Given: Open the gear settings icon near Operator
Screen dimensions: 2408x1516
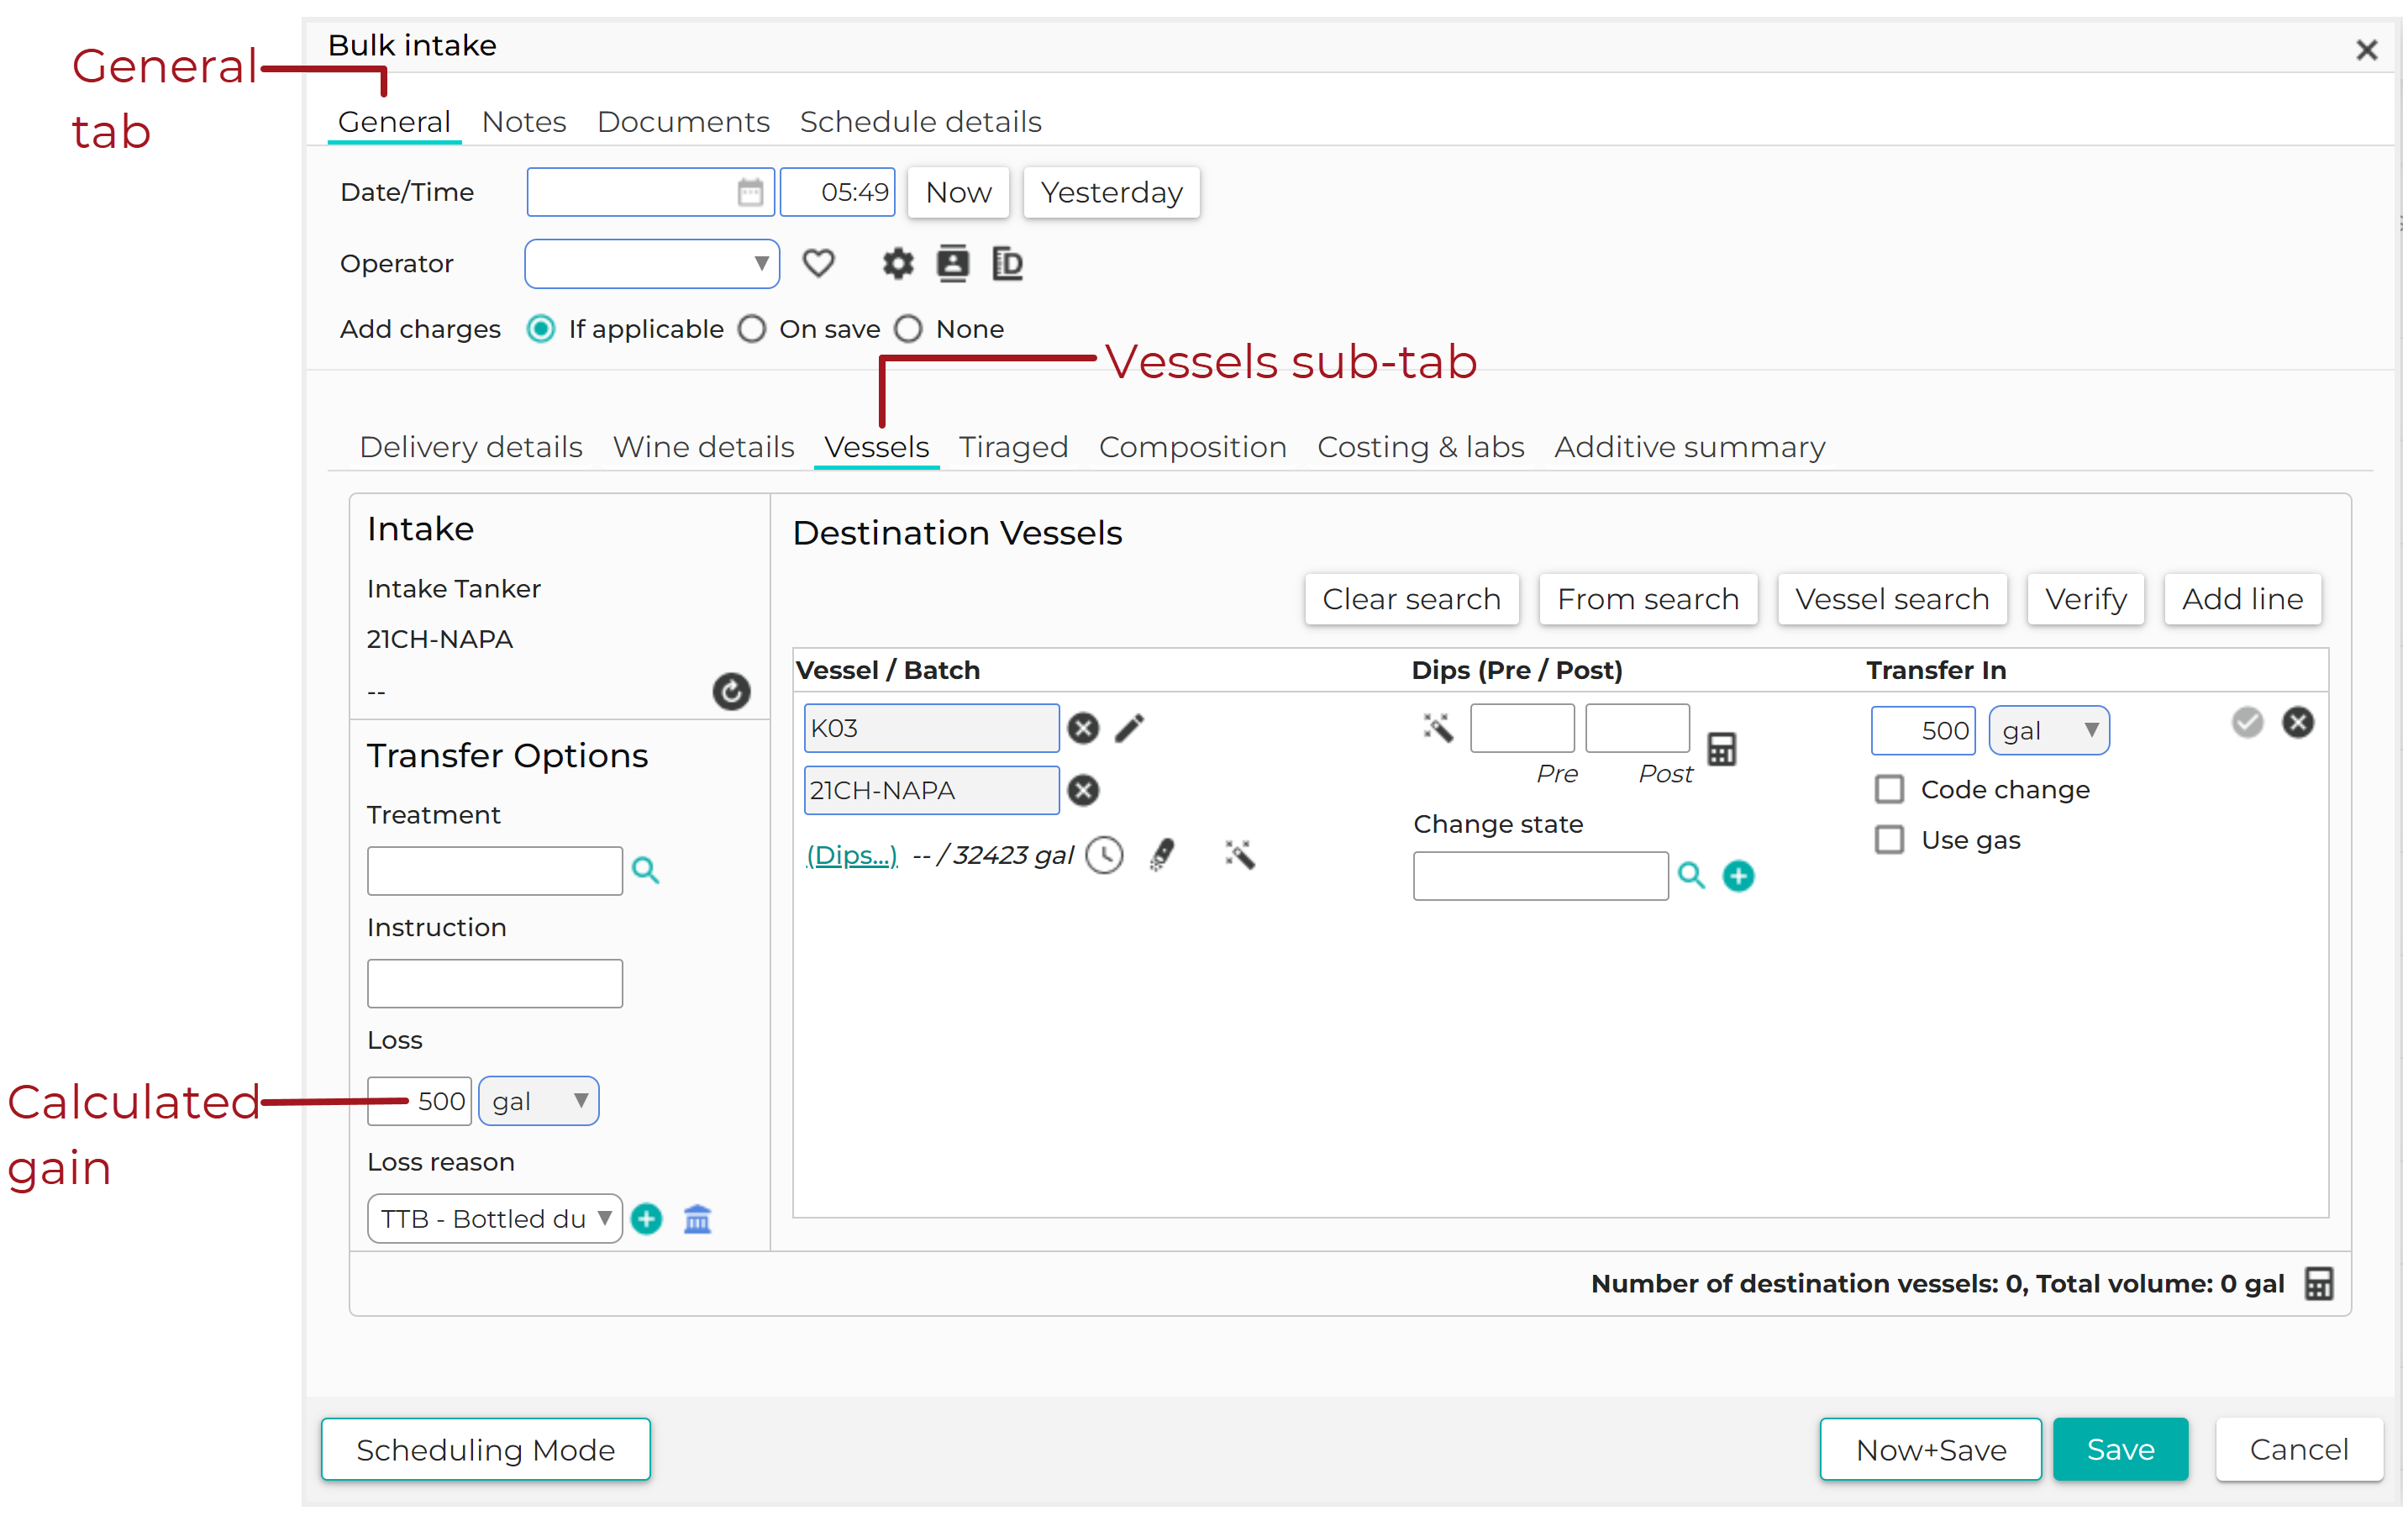Looking at the screenshot, I should click(x=897, y=264).
